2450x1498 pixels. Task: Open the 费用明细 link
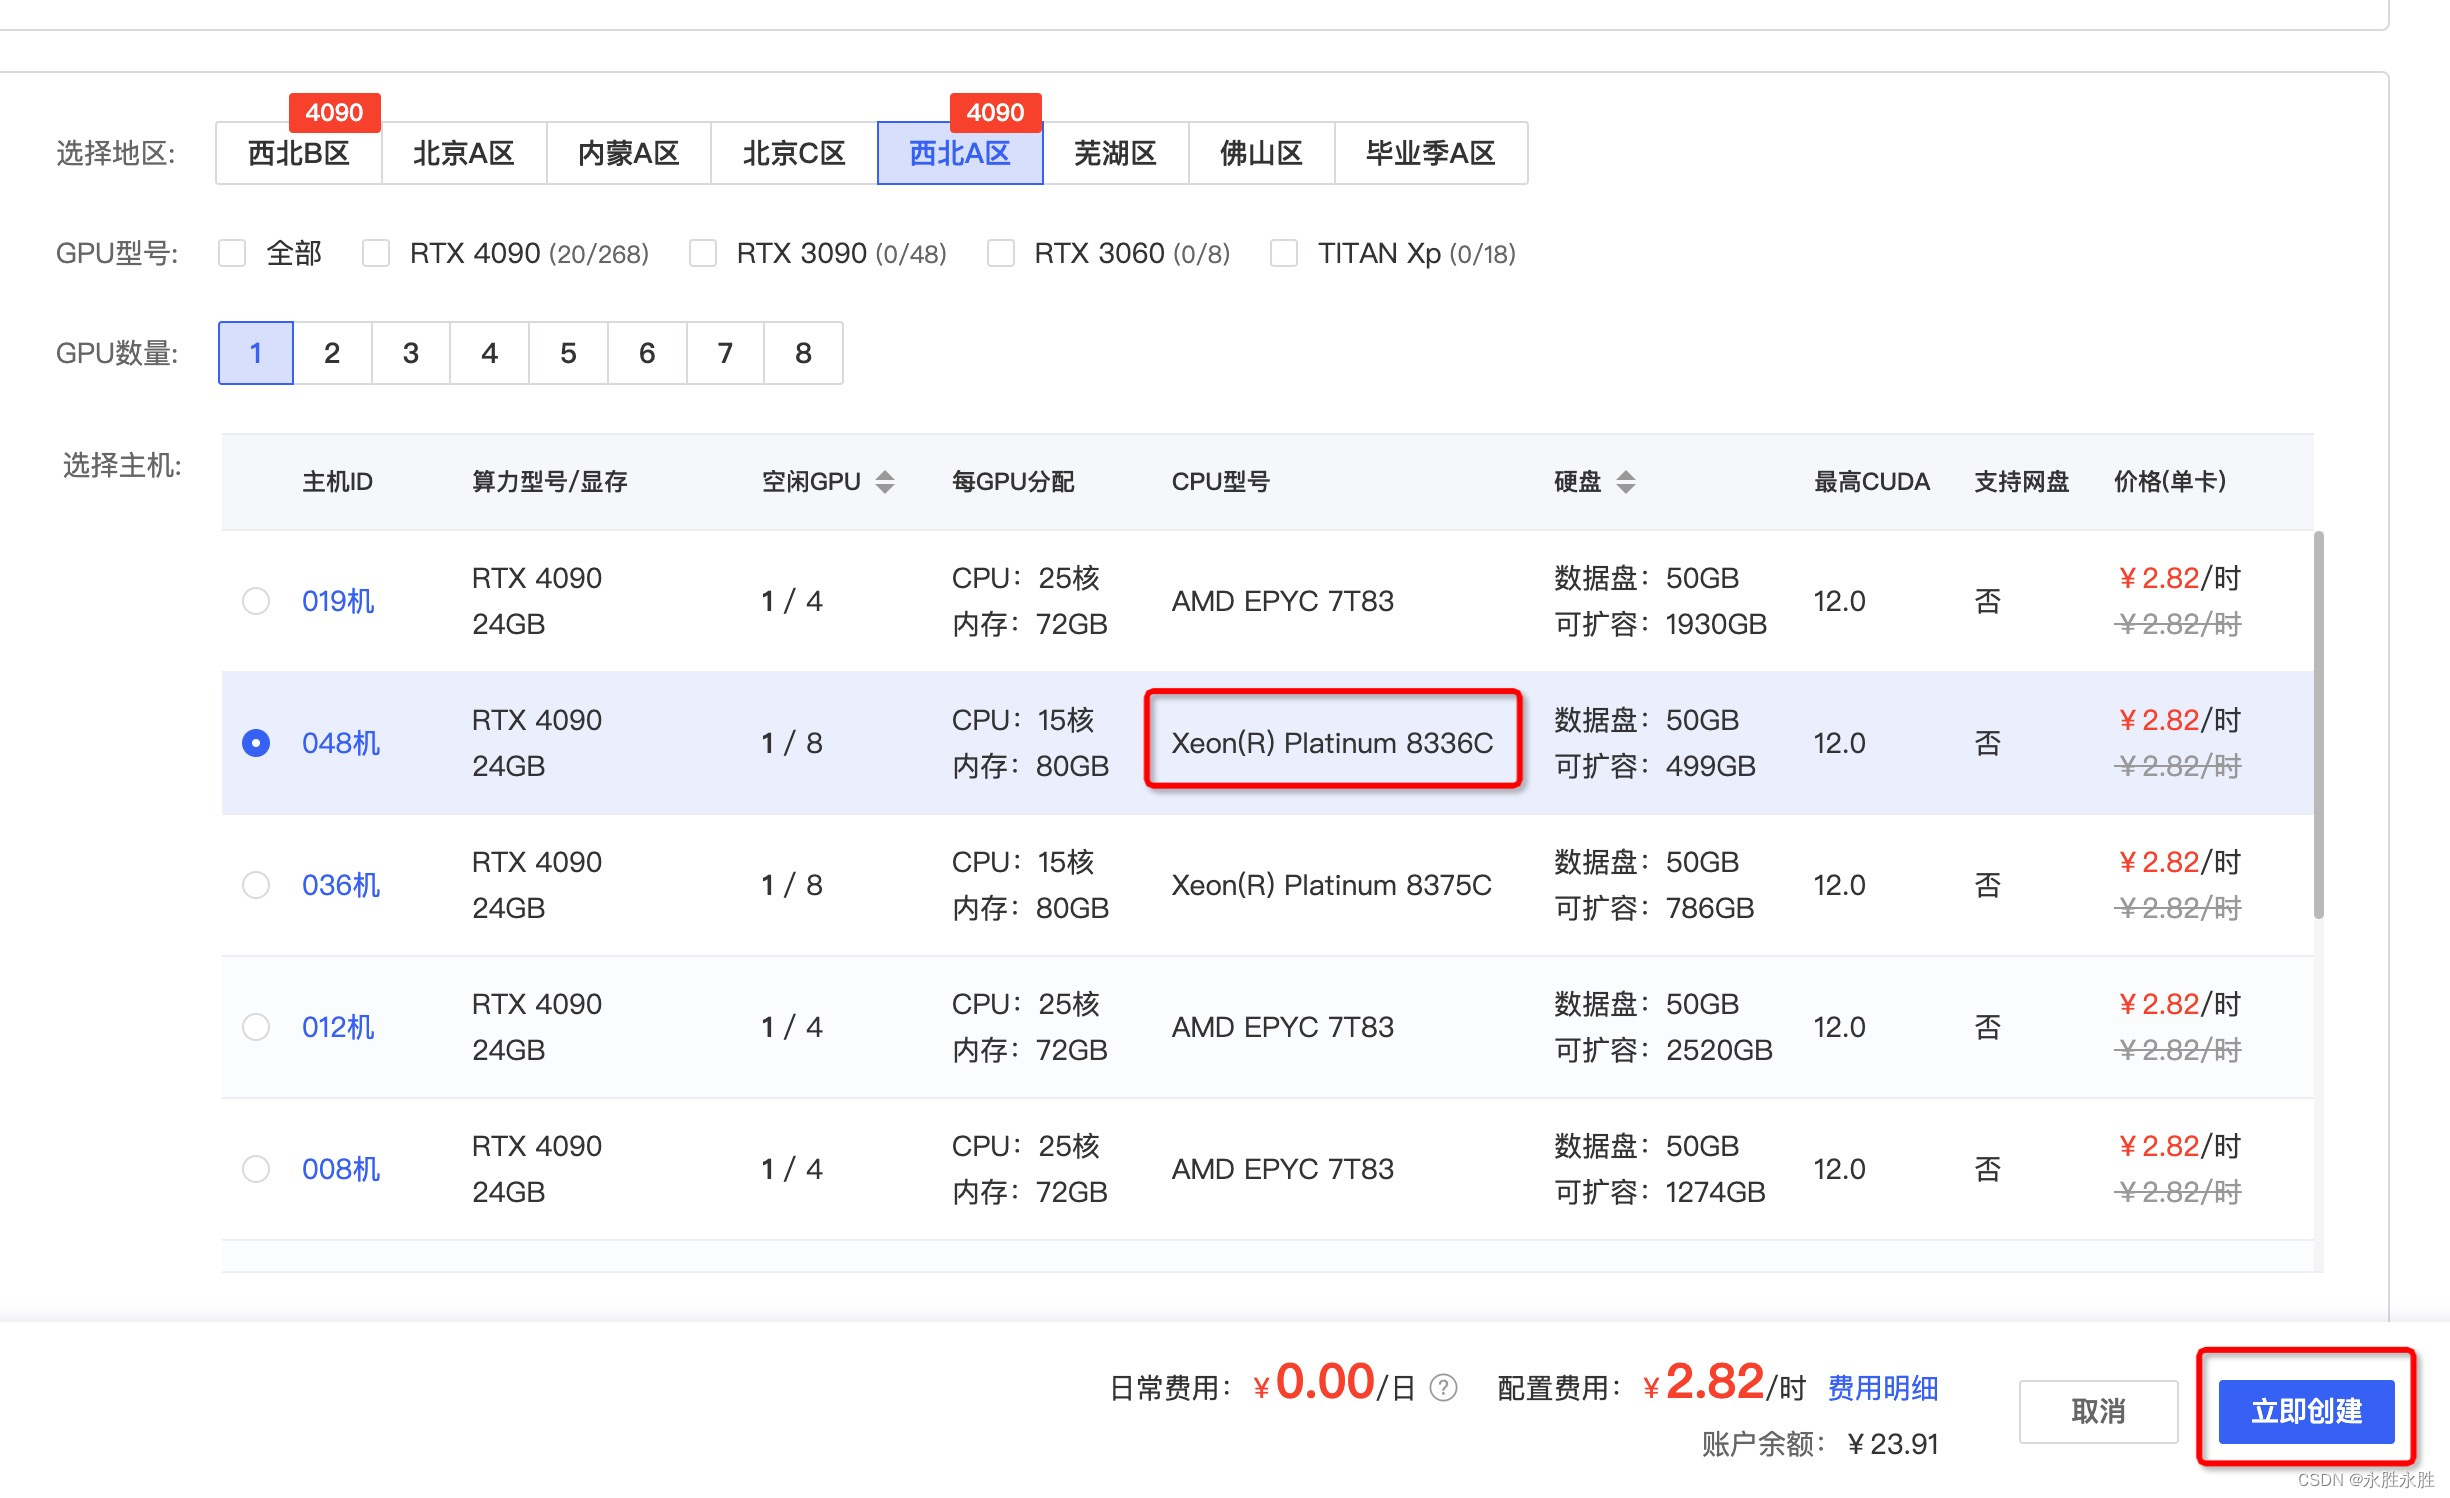click(1882, 1387)
